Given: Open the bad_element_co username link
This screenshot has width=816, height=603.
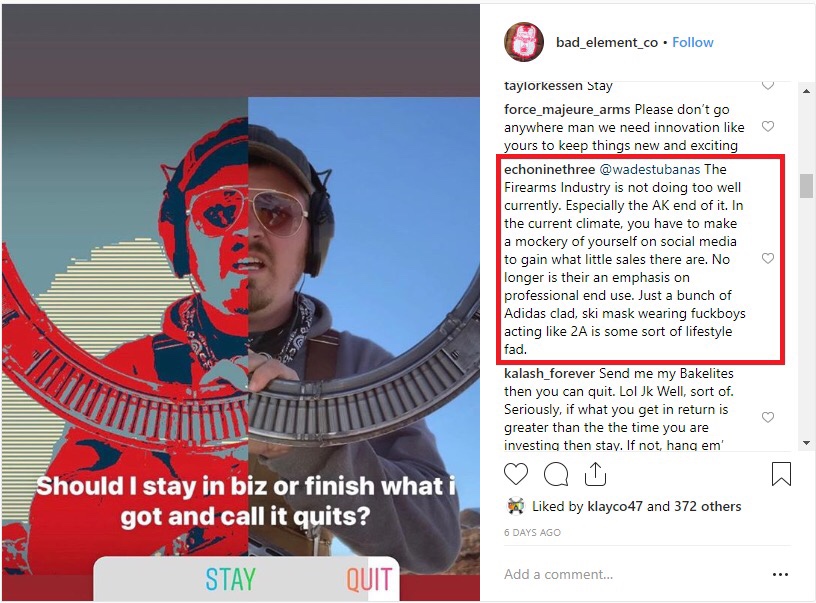Looking at the screenshot, I should point(607,43).
